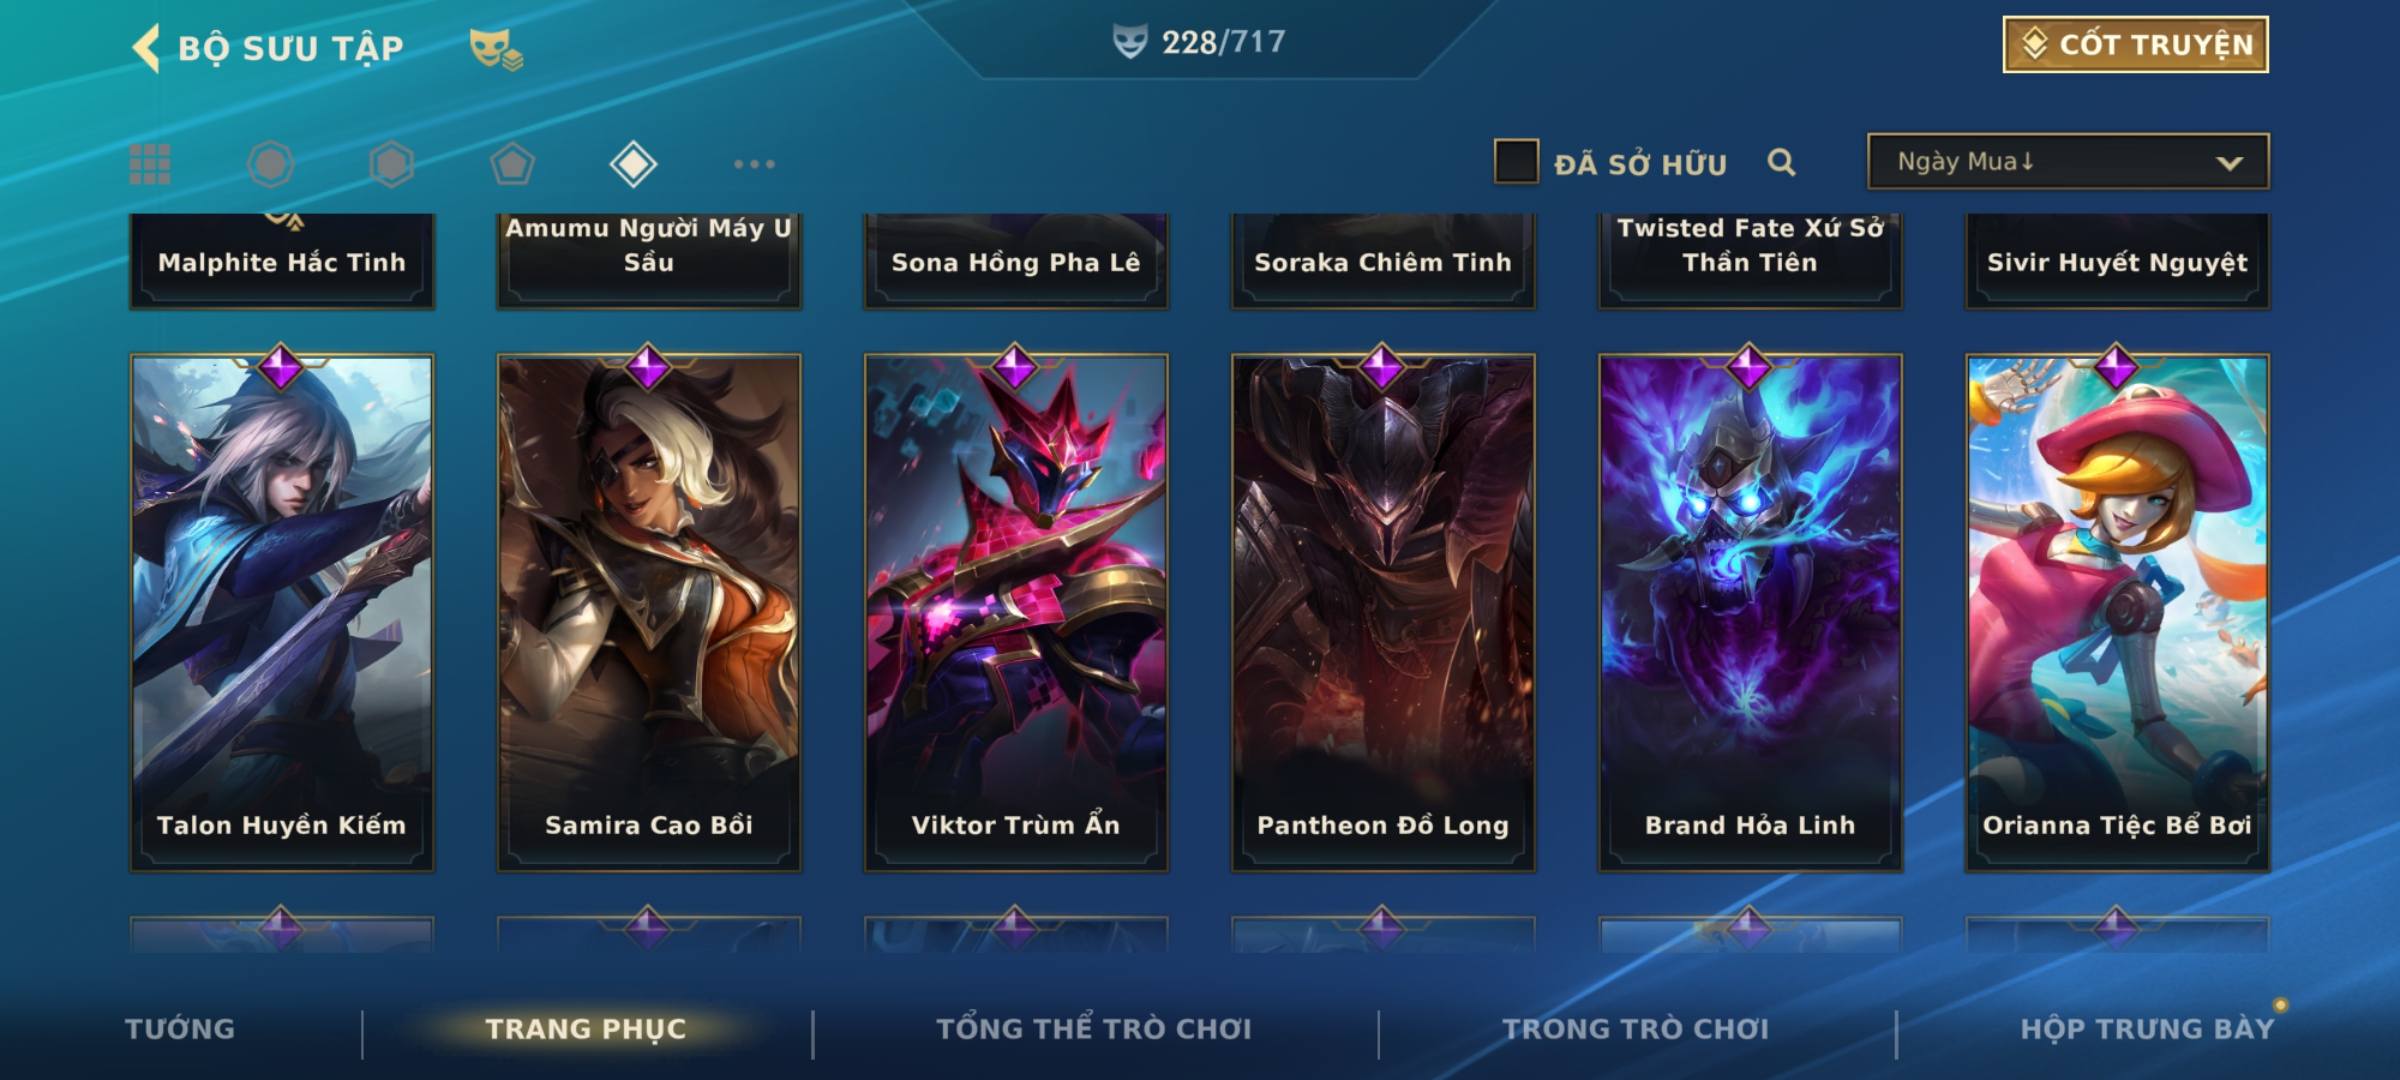This screenshot has width=2400, height=1080.
Task: Select the second hexagon rarity filter
Action: pos(392,164)
